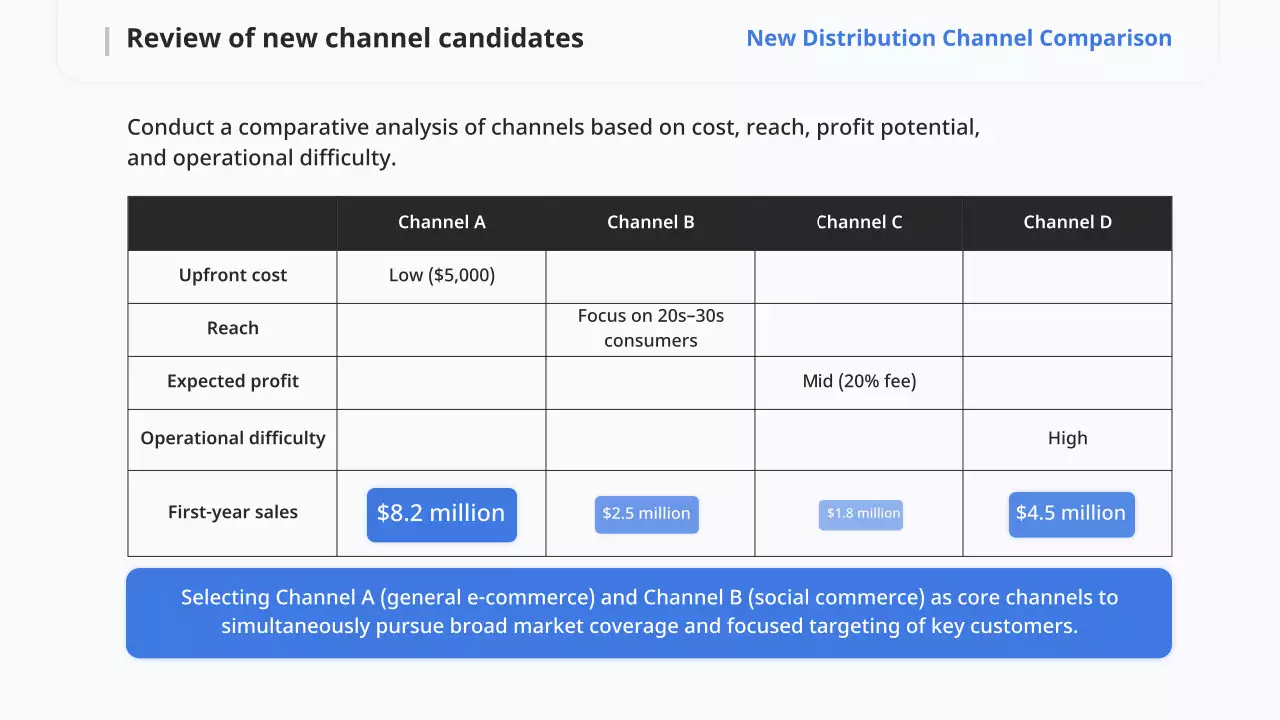
Task: Click the blue summary banner about core channels
Action: point(648,613)
